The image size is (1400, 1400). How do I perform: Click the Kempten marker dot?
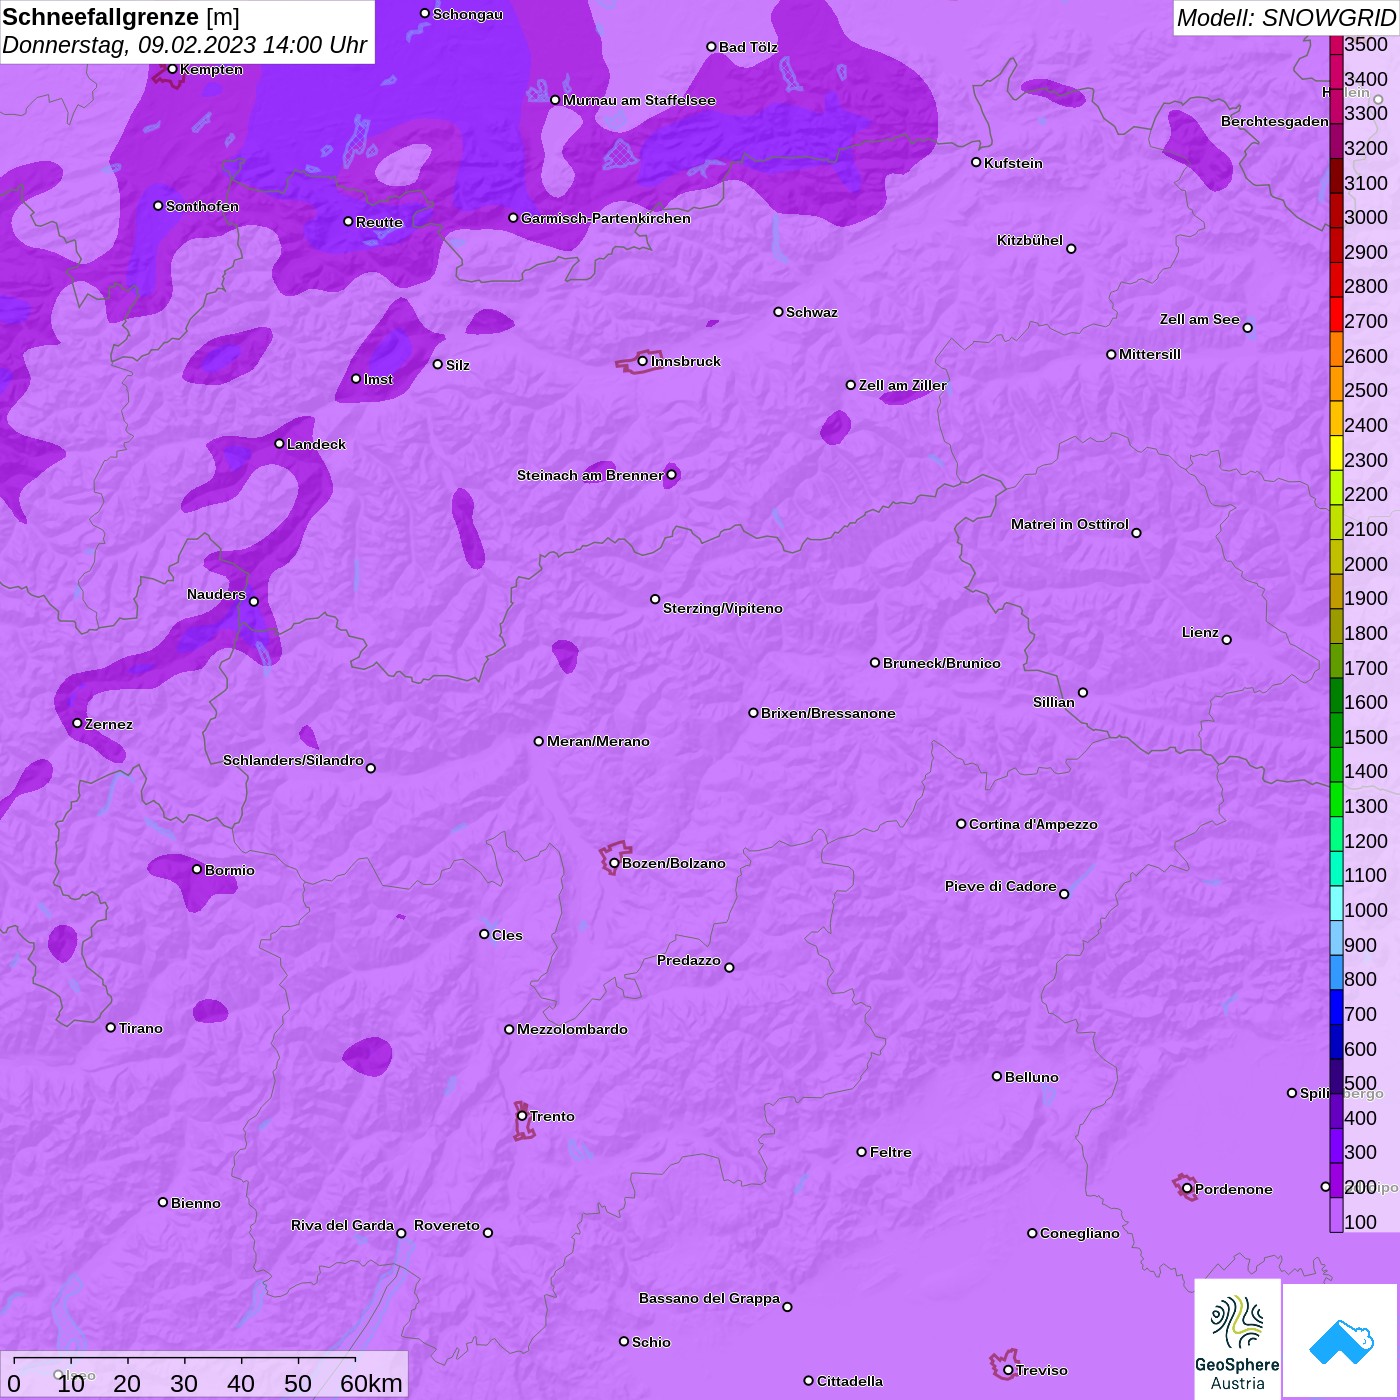tap(172, 69)
